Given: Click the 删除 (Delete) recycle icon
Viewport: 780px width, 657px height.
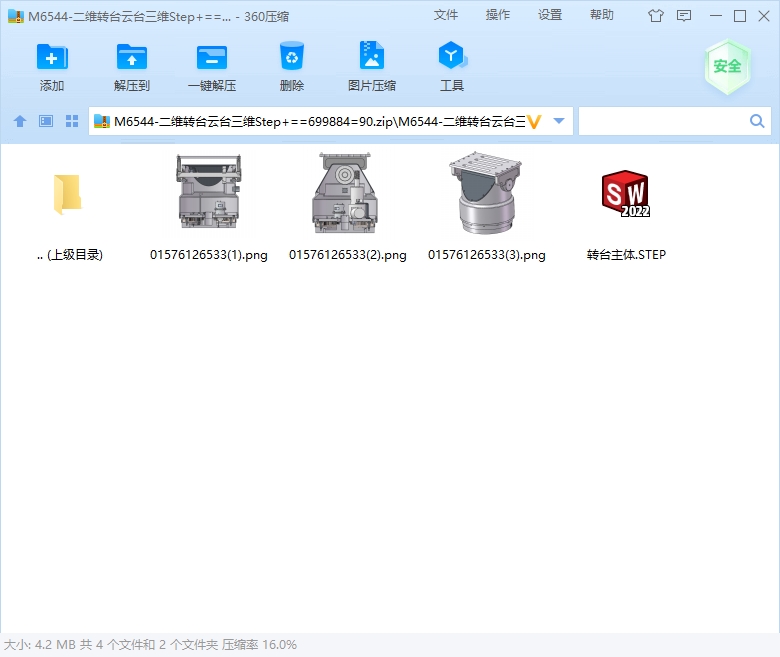Looking at the screenshot, I should 292,56.
